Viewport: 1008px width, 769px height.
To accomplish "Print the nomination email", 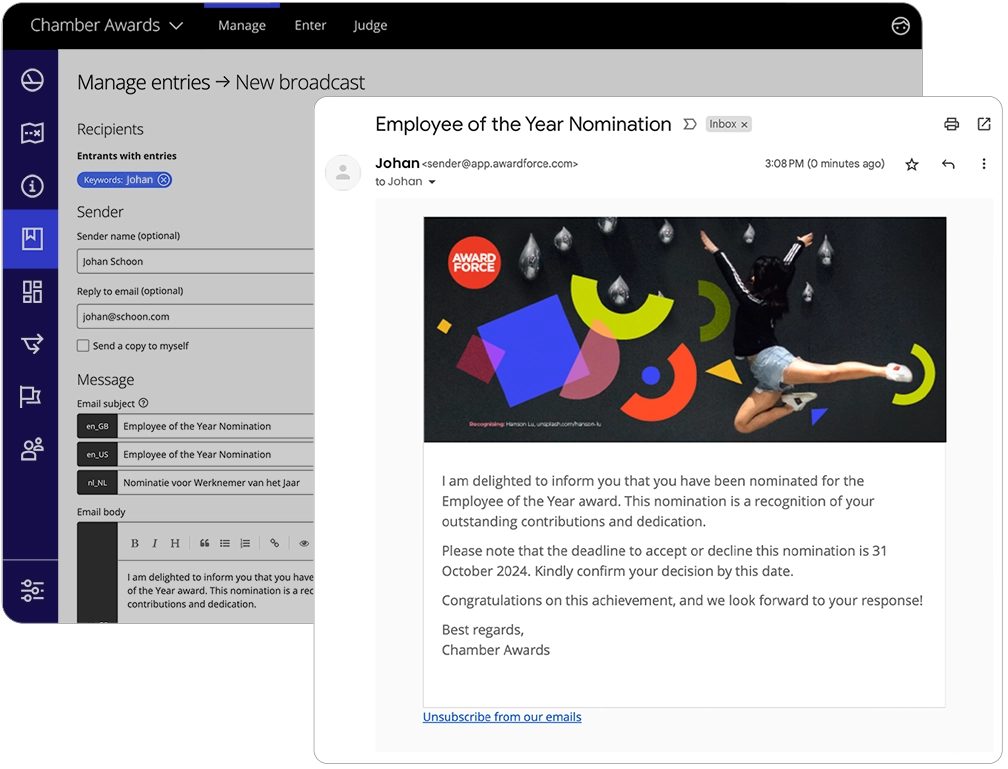I will pos(951,124).
